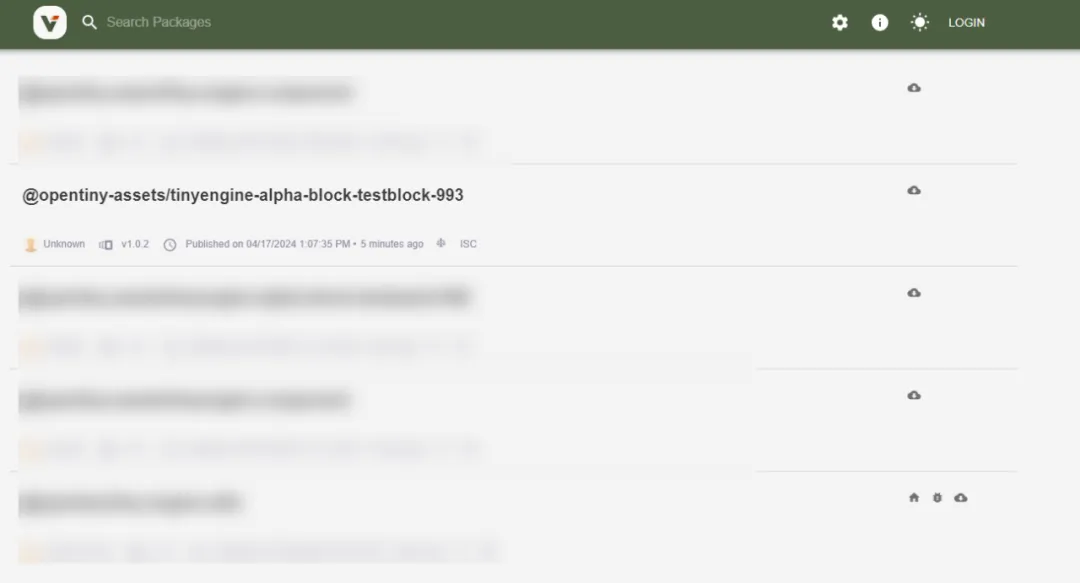Click the Unknown author avatar
The width and height of the screenshot is (1080, 583).
click(30, 245)
